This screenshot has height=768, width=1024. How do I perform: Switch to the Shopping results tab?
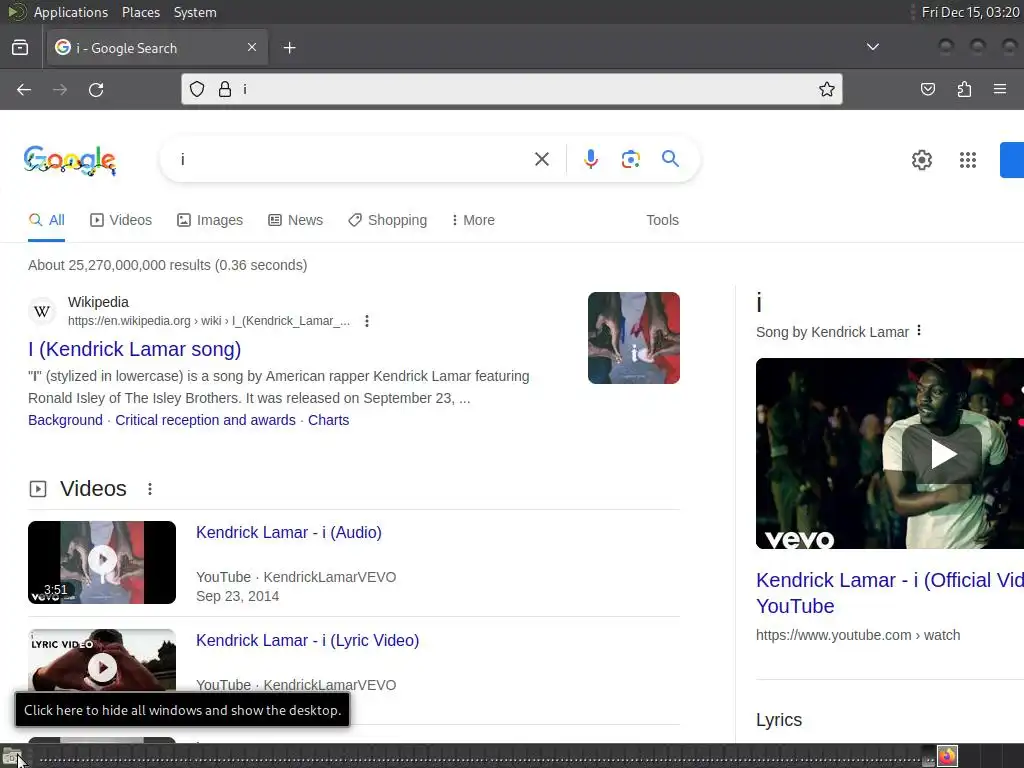pyautogui.click(x=387, y=220)
